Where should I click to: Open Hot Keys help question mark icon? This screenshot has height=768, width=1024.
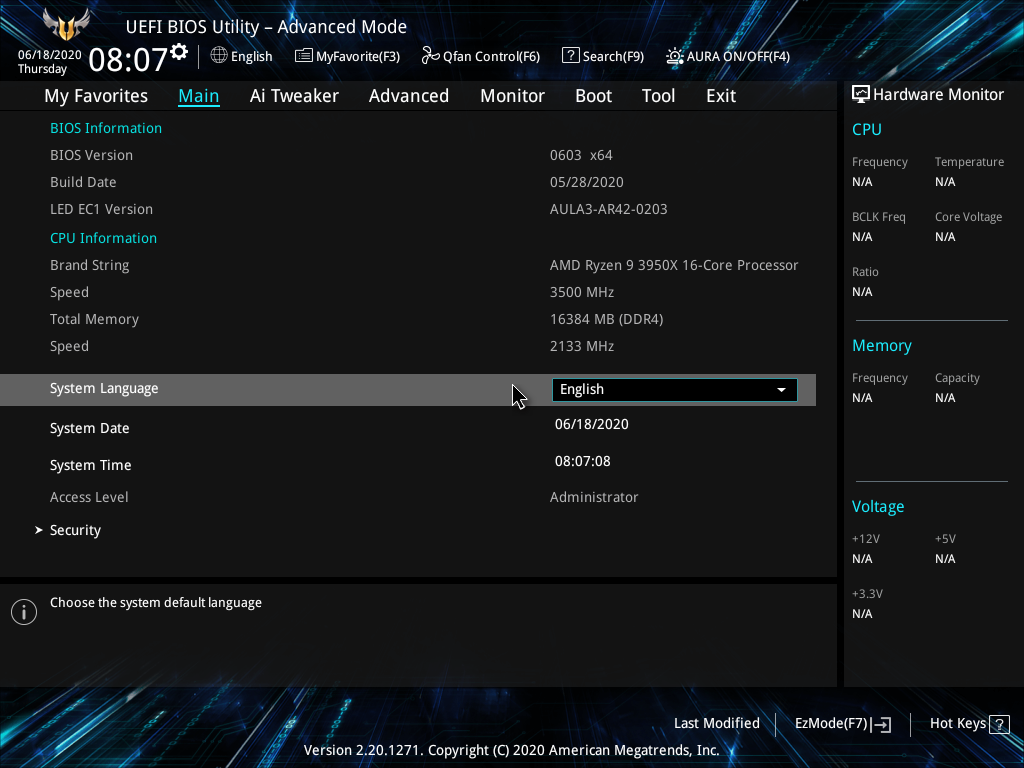(999, 723)
